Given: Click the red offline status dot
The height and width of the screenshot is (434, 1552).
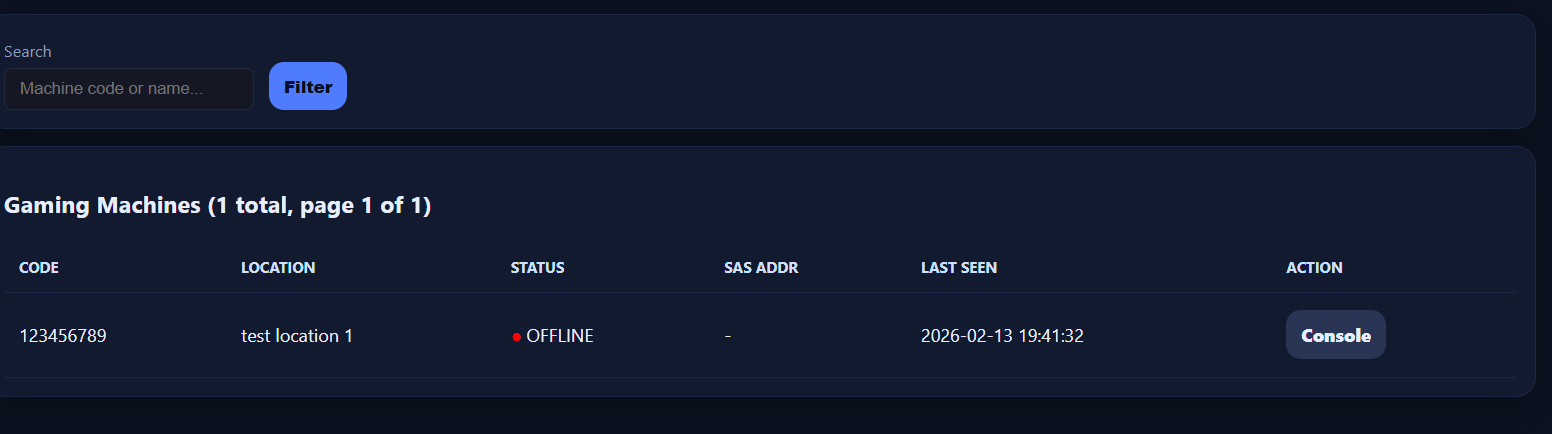Looking at the screenshot, I should (516, 337).
